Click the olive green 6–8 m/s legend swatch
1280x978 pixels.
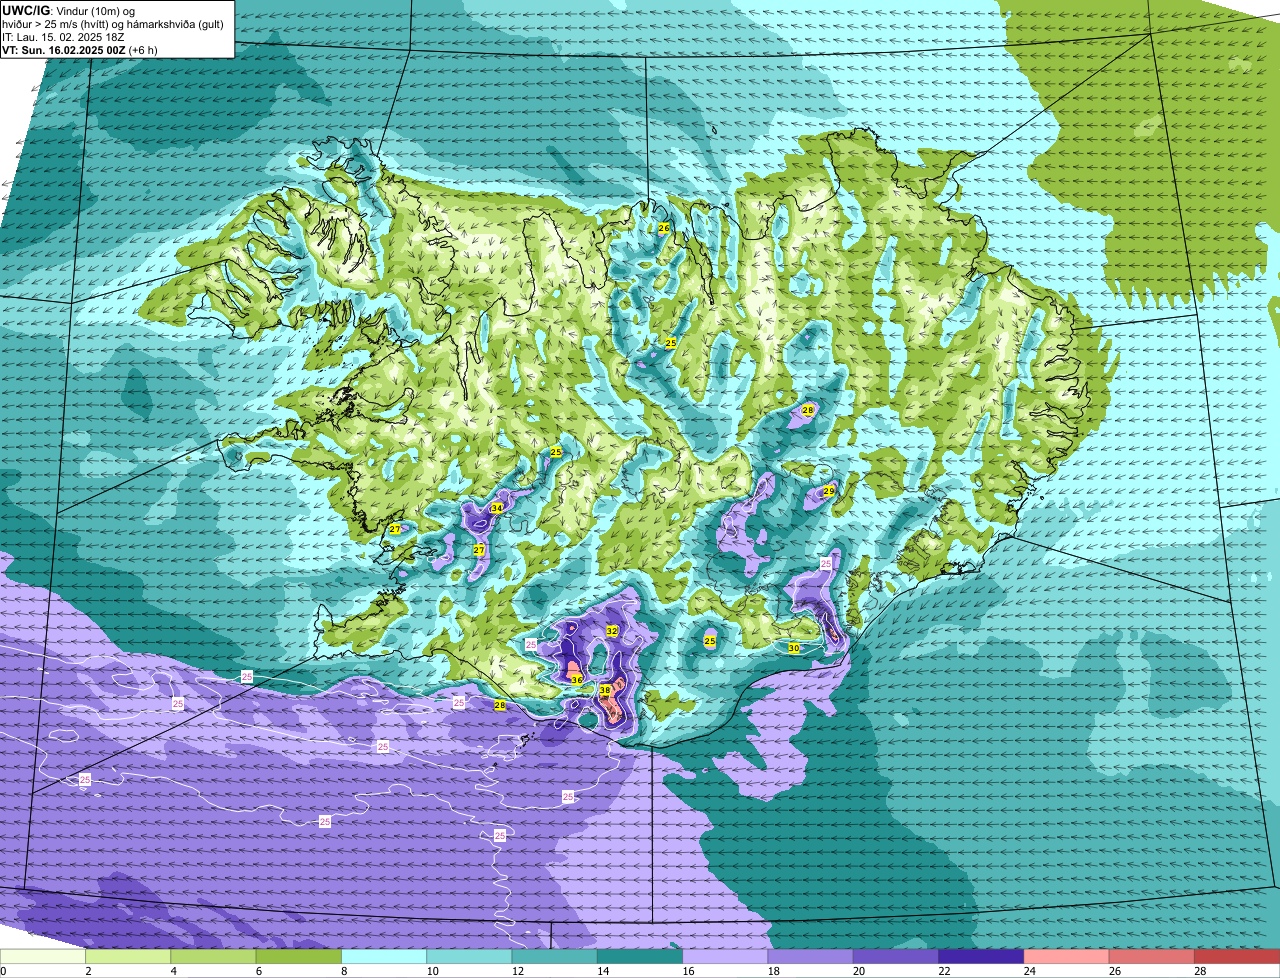coord(299,956)
